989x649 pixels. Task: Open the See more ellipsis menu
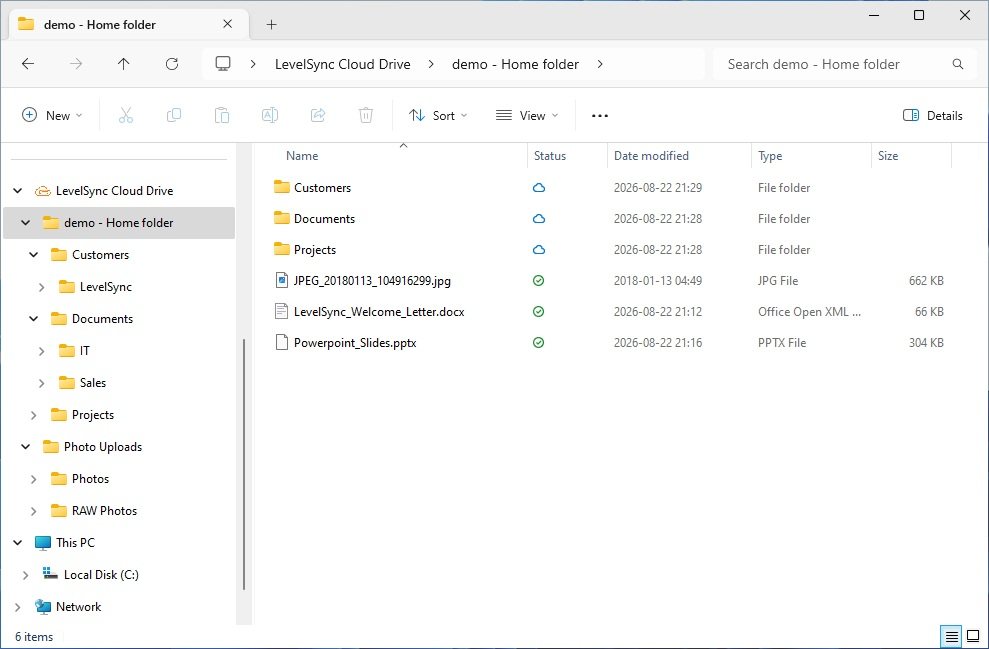600,115
